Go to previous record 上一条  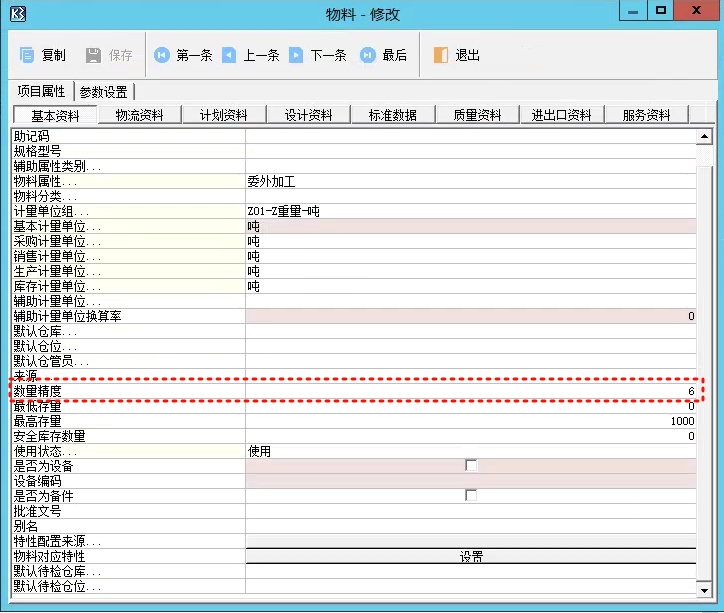click(251, 55)
